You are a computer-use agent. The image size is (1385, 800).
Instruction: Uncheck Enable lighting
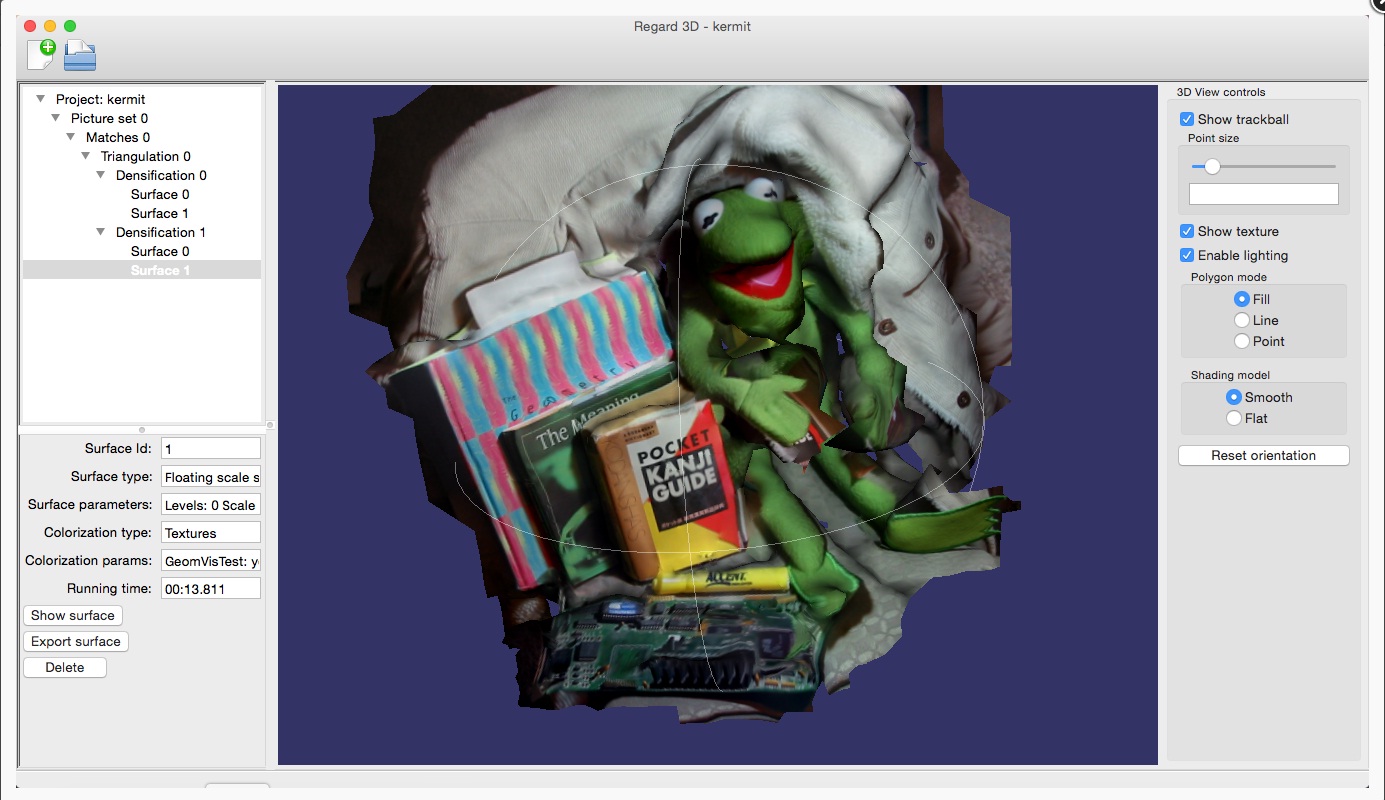point(1187,255)
